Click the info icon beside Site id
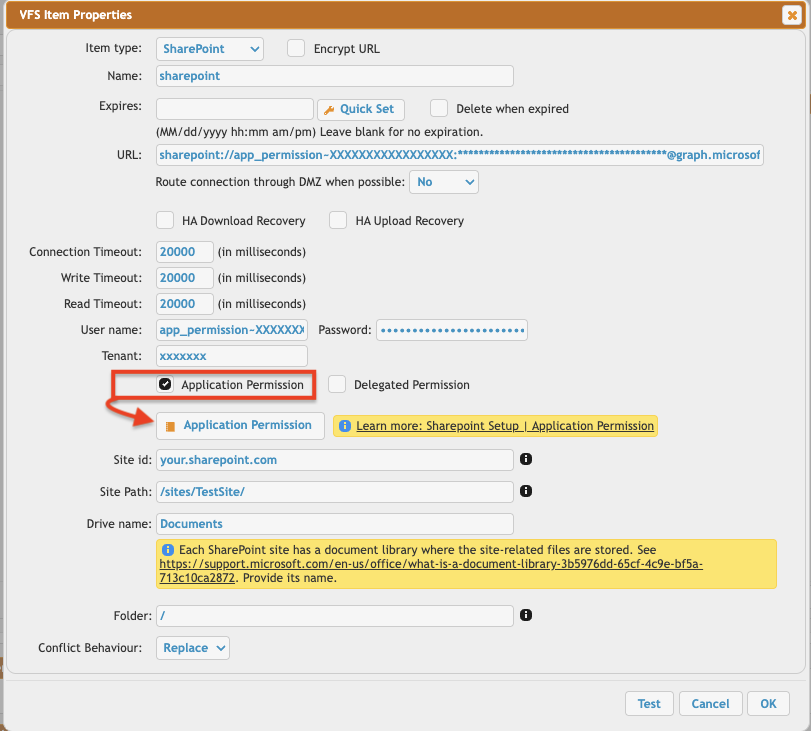The image size is (811, 731). tap(525, 459)
